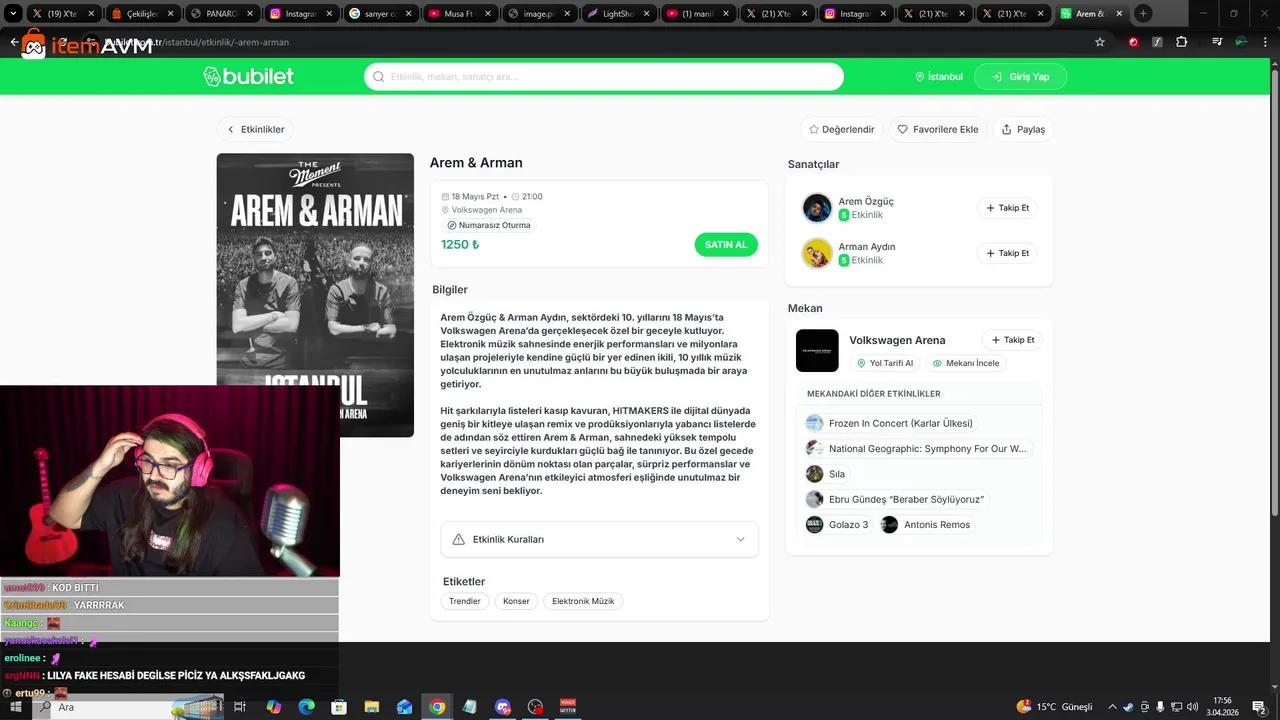Go back to Etkinlikler
Screen dimensions: 1280x720
click(x=256, y=129)
